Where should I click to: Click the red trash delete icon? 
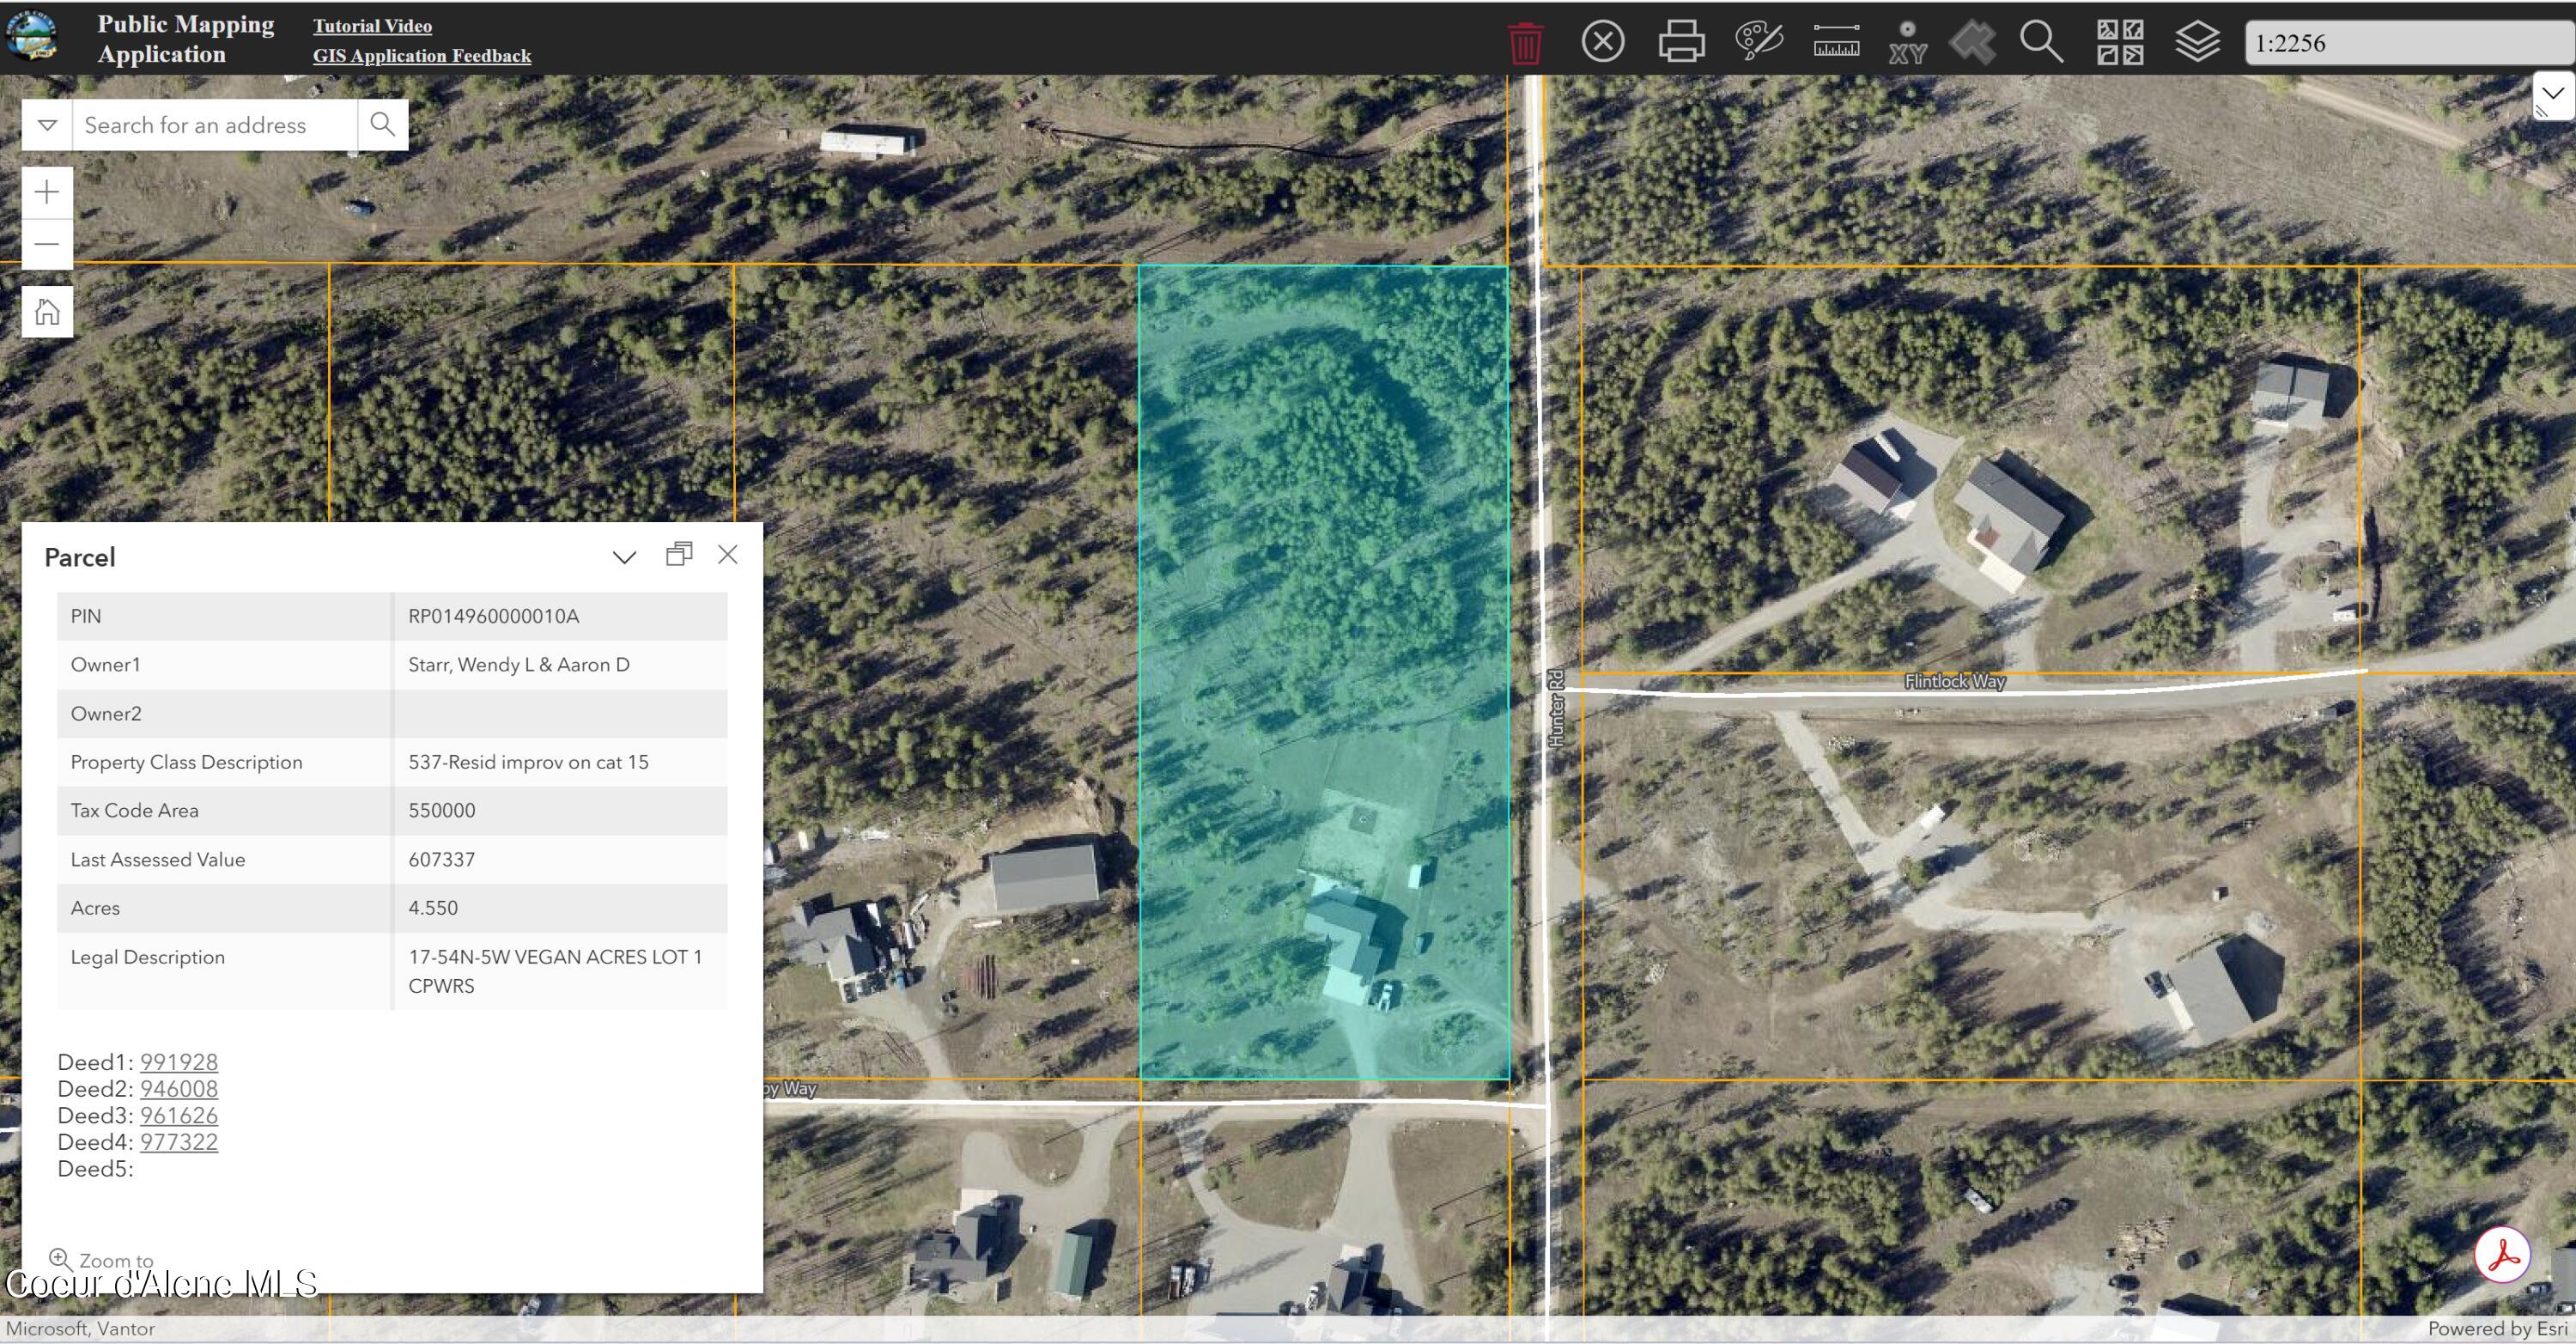[x=1525, y=43]
